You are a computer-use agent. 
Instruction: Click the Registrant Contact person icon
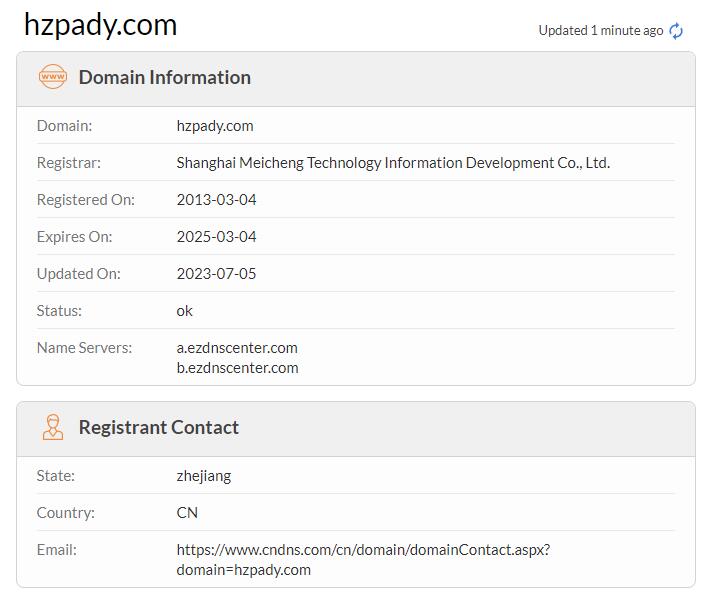pyautogui.click(x=52, y=427)
